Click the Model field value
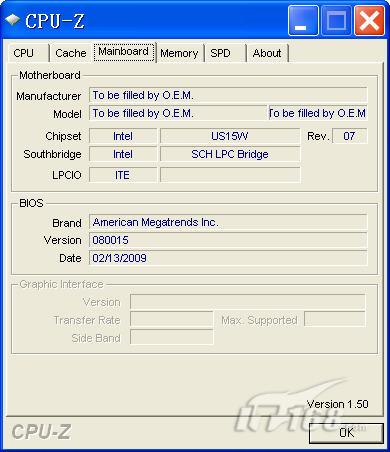The image size is (390, 452). click(178, 113)
